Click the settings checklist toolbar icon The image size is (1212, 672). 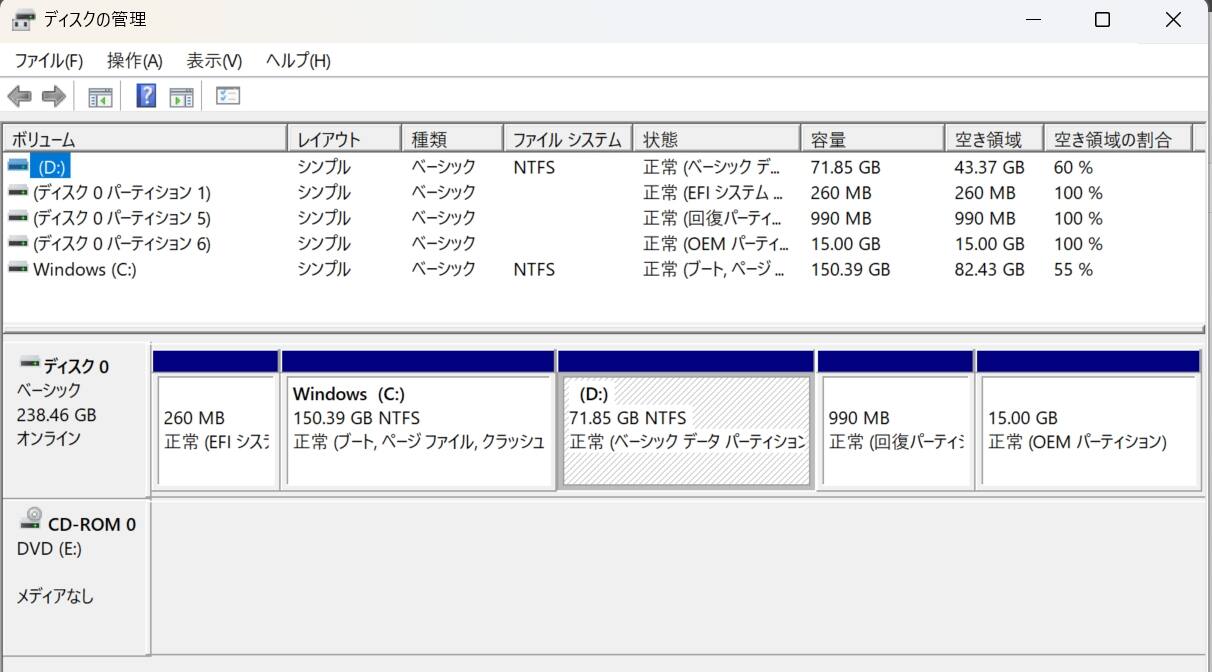228,96
